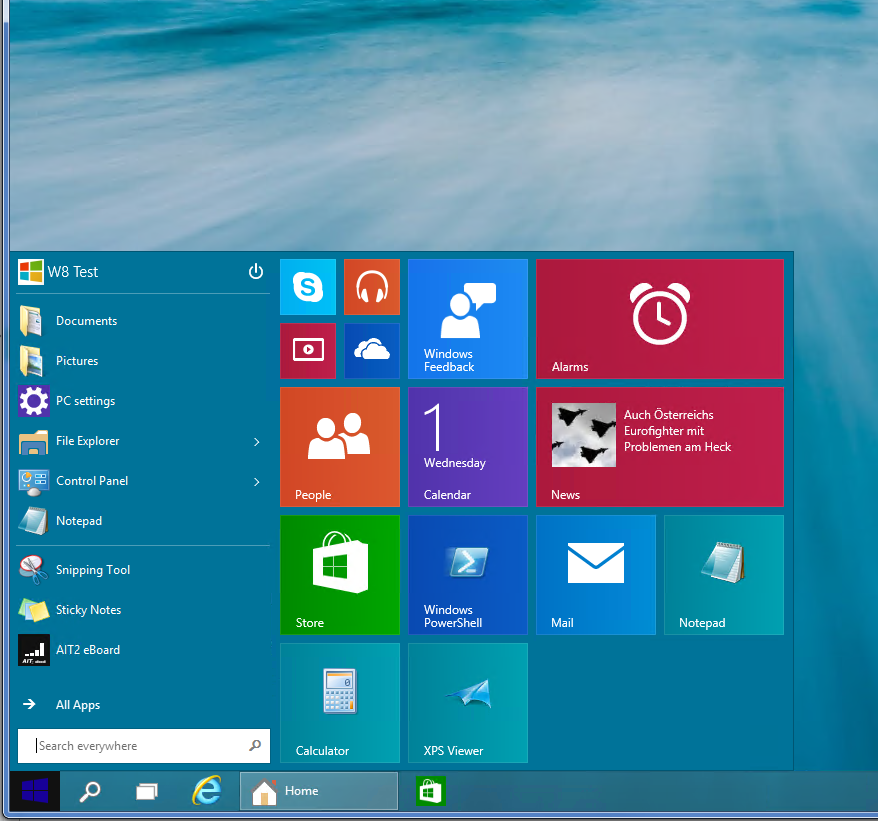Expand the Control Panel submenu arrow
Screen dimensions: 878x821
point(256,482)
